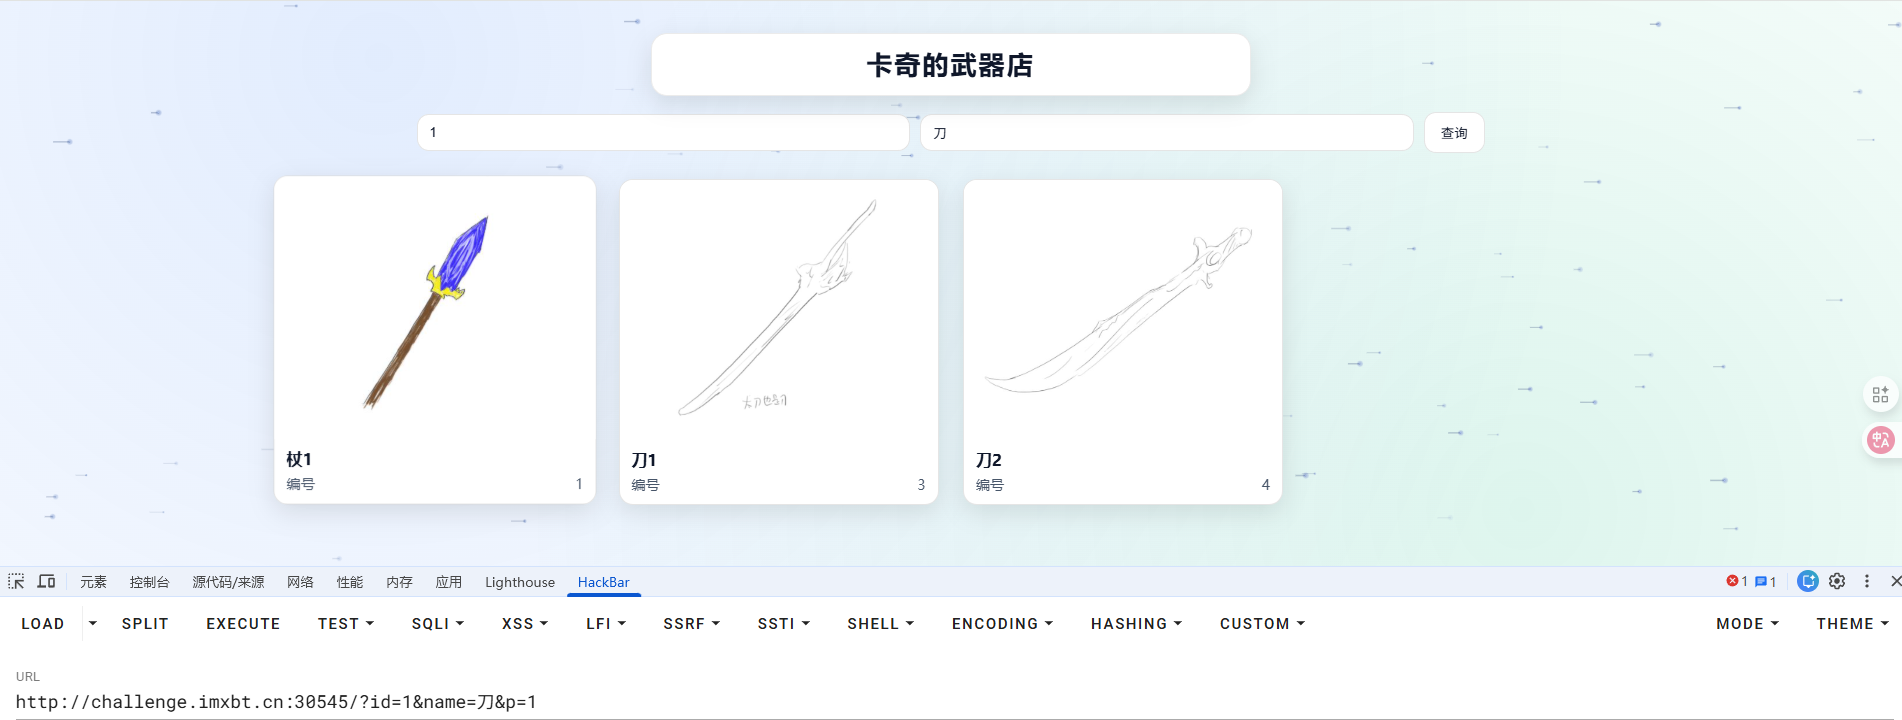Open the DevTools three-dot menu
The height and width of the screenshot is (720, 1902).
[x=1866, y=581]
